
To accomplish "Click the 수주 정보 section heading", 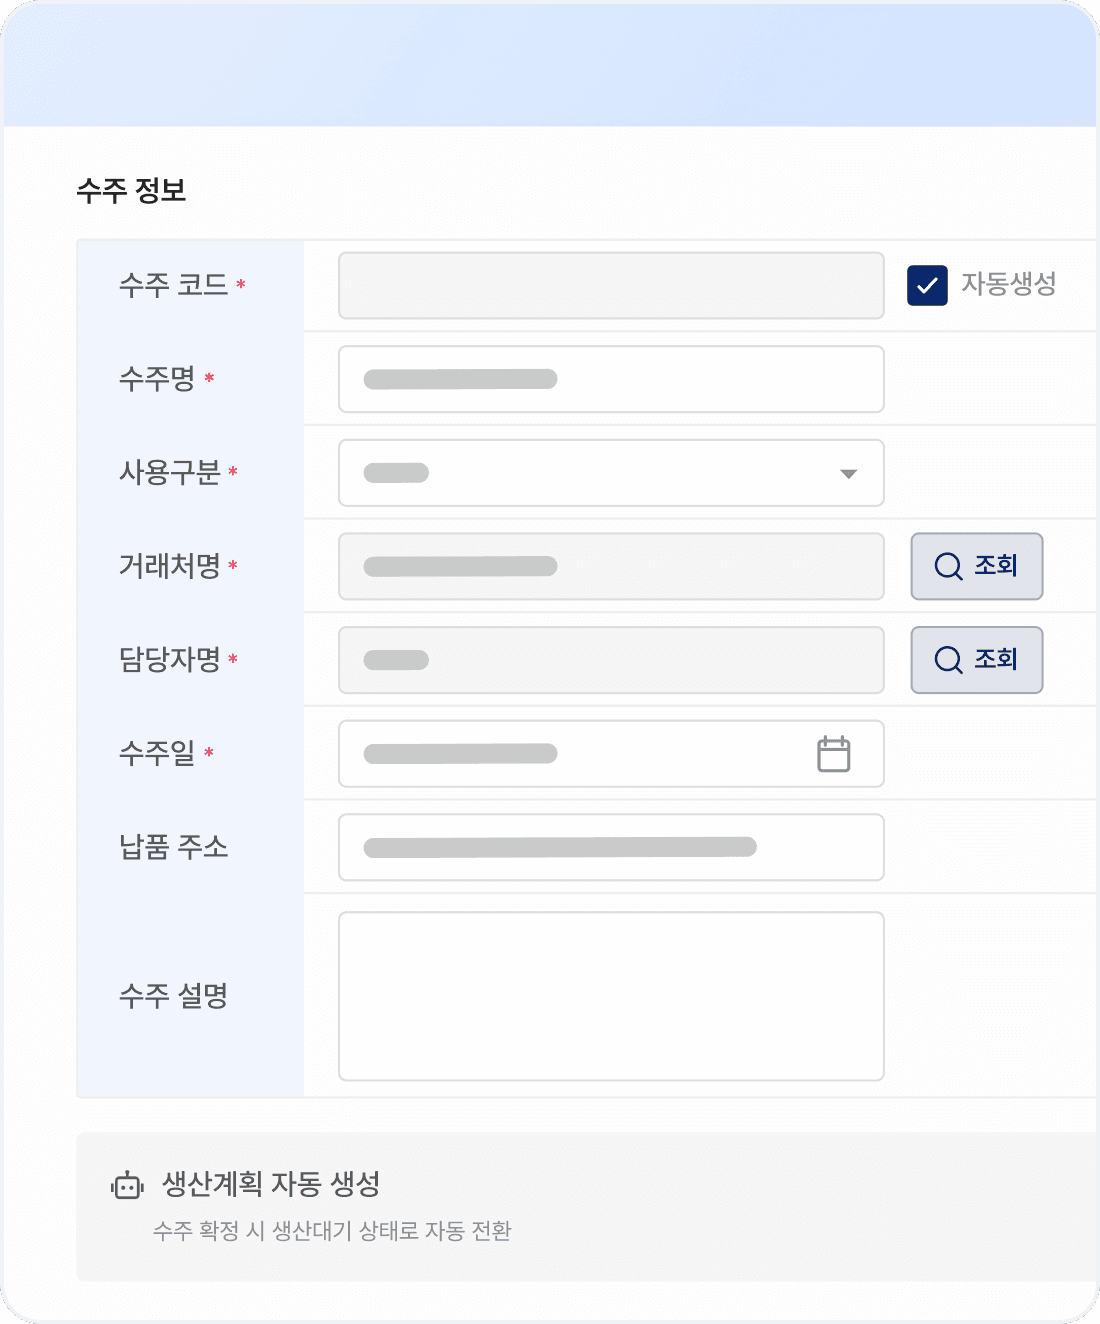I will 132,190.
